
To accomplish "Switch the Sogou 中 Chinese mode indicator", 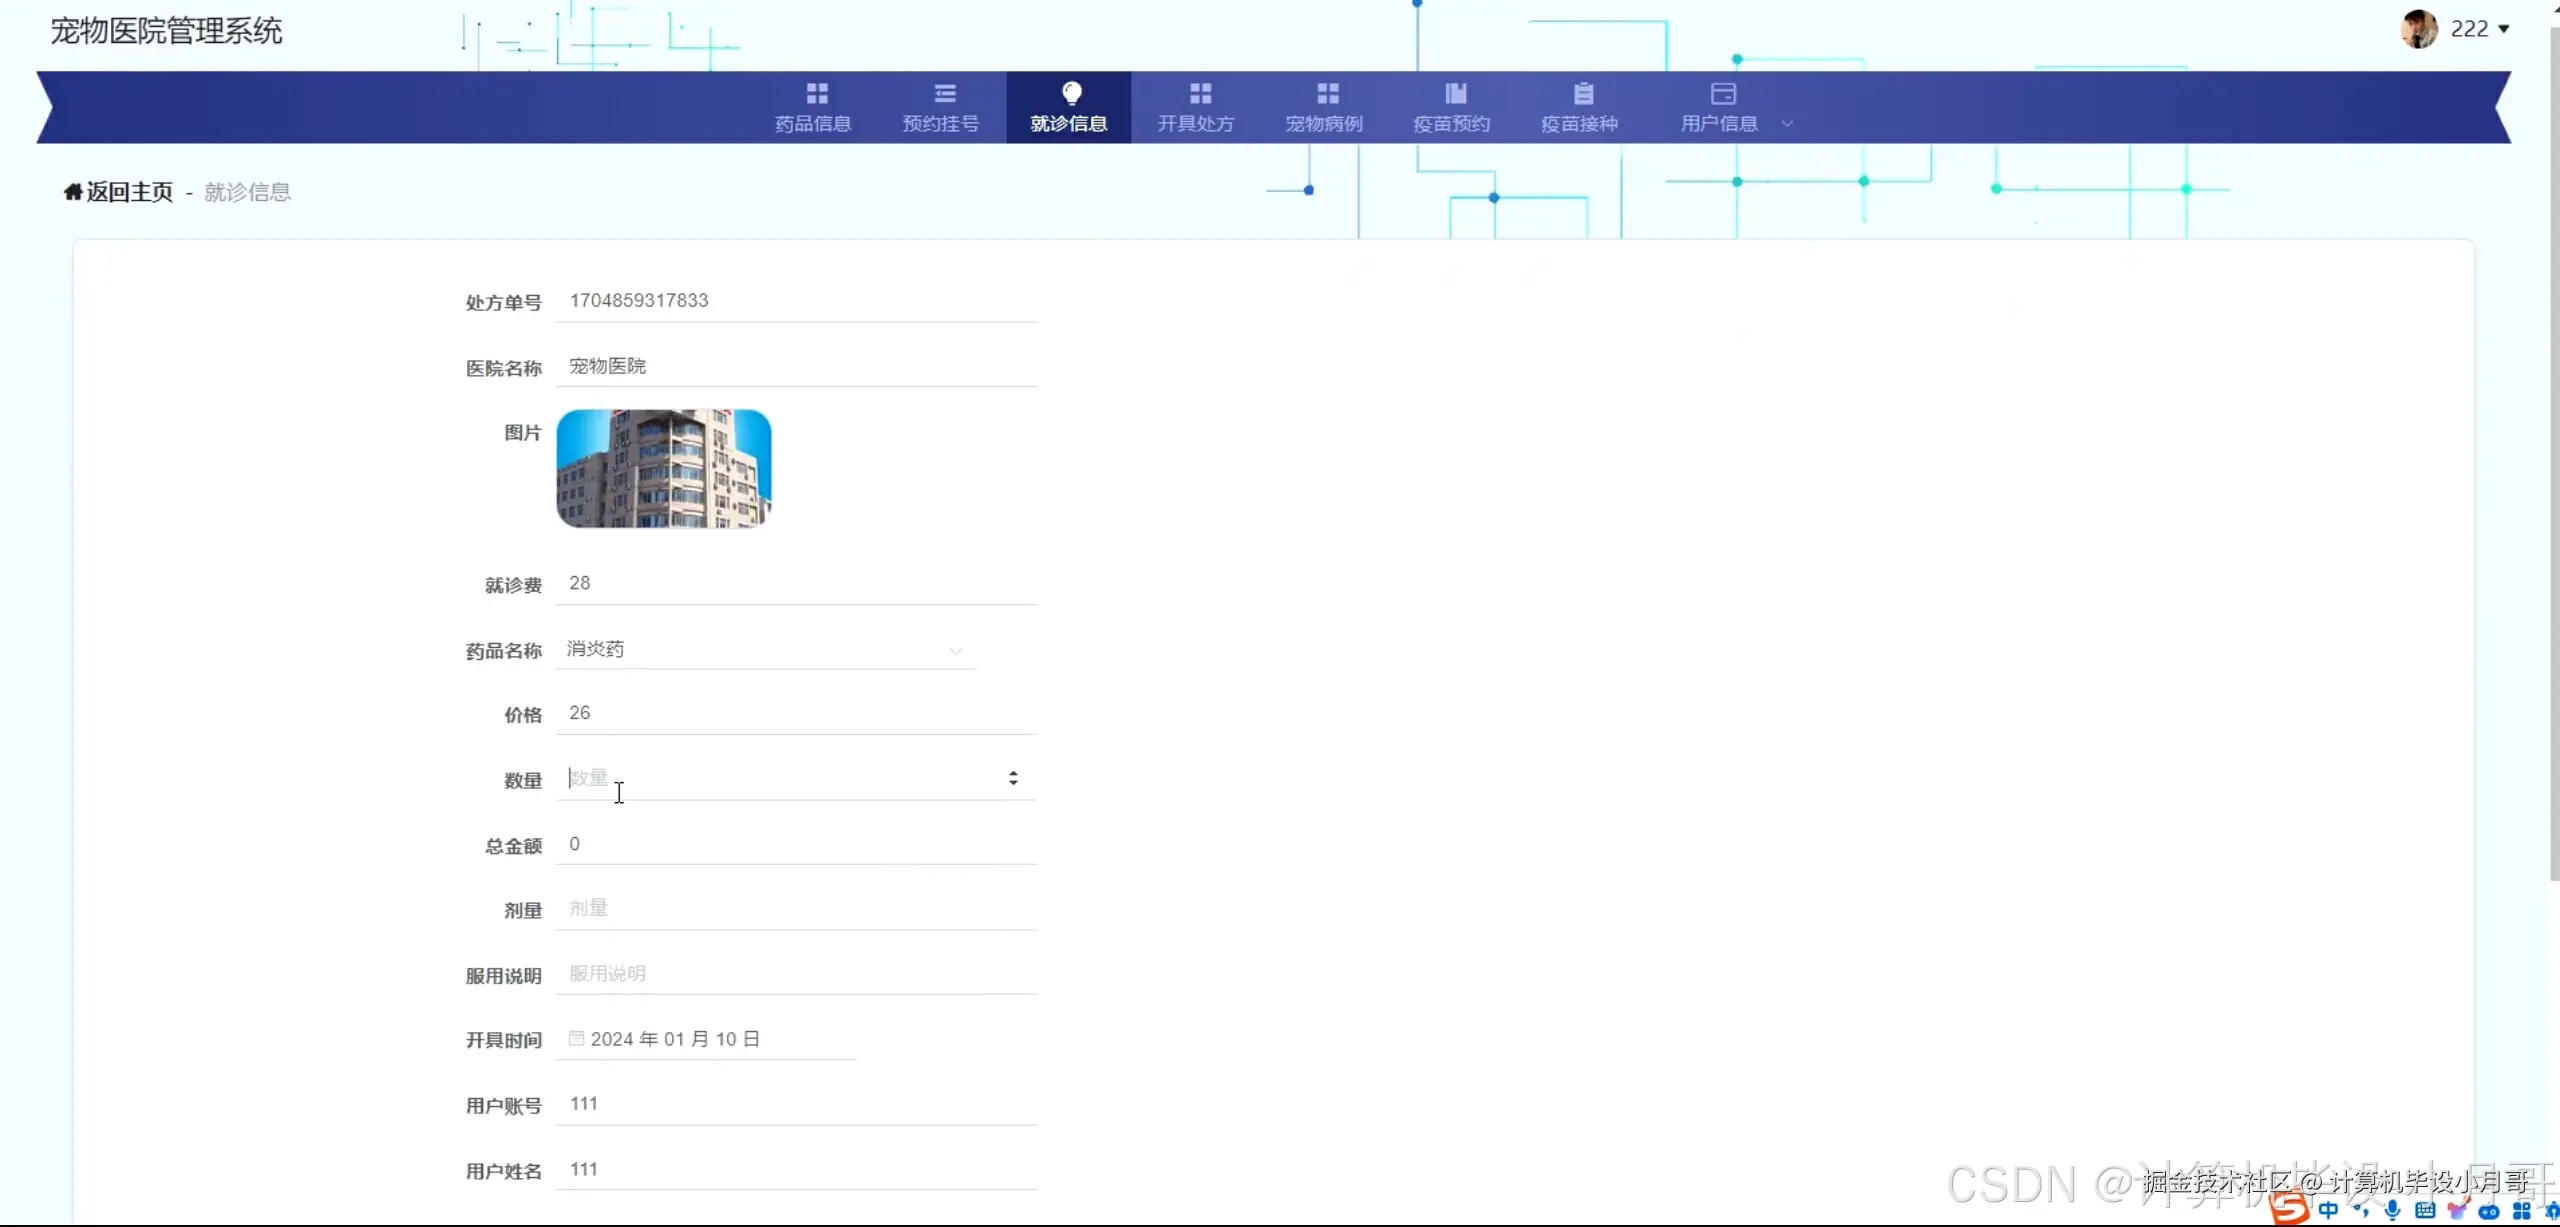I will pos(2329,1211).
